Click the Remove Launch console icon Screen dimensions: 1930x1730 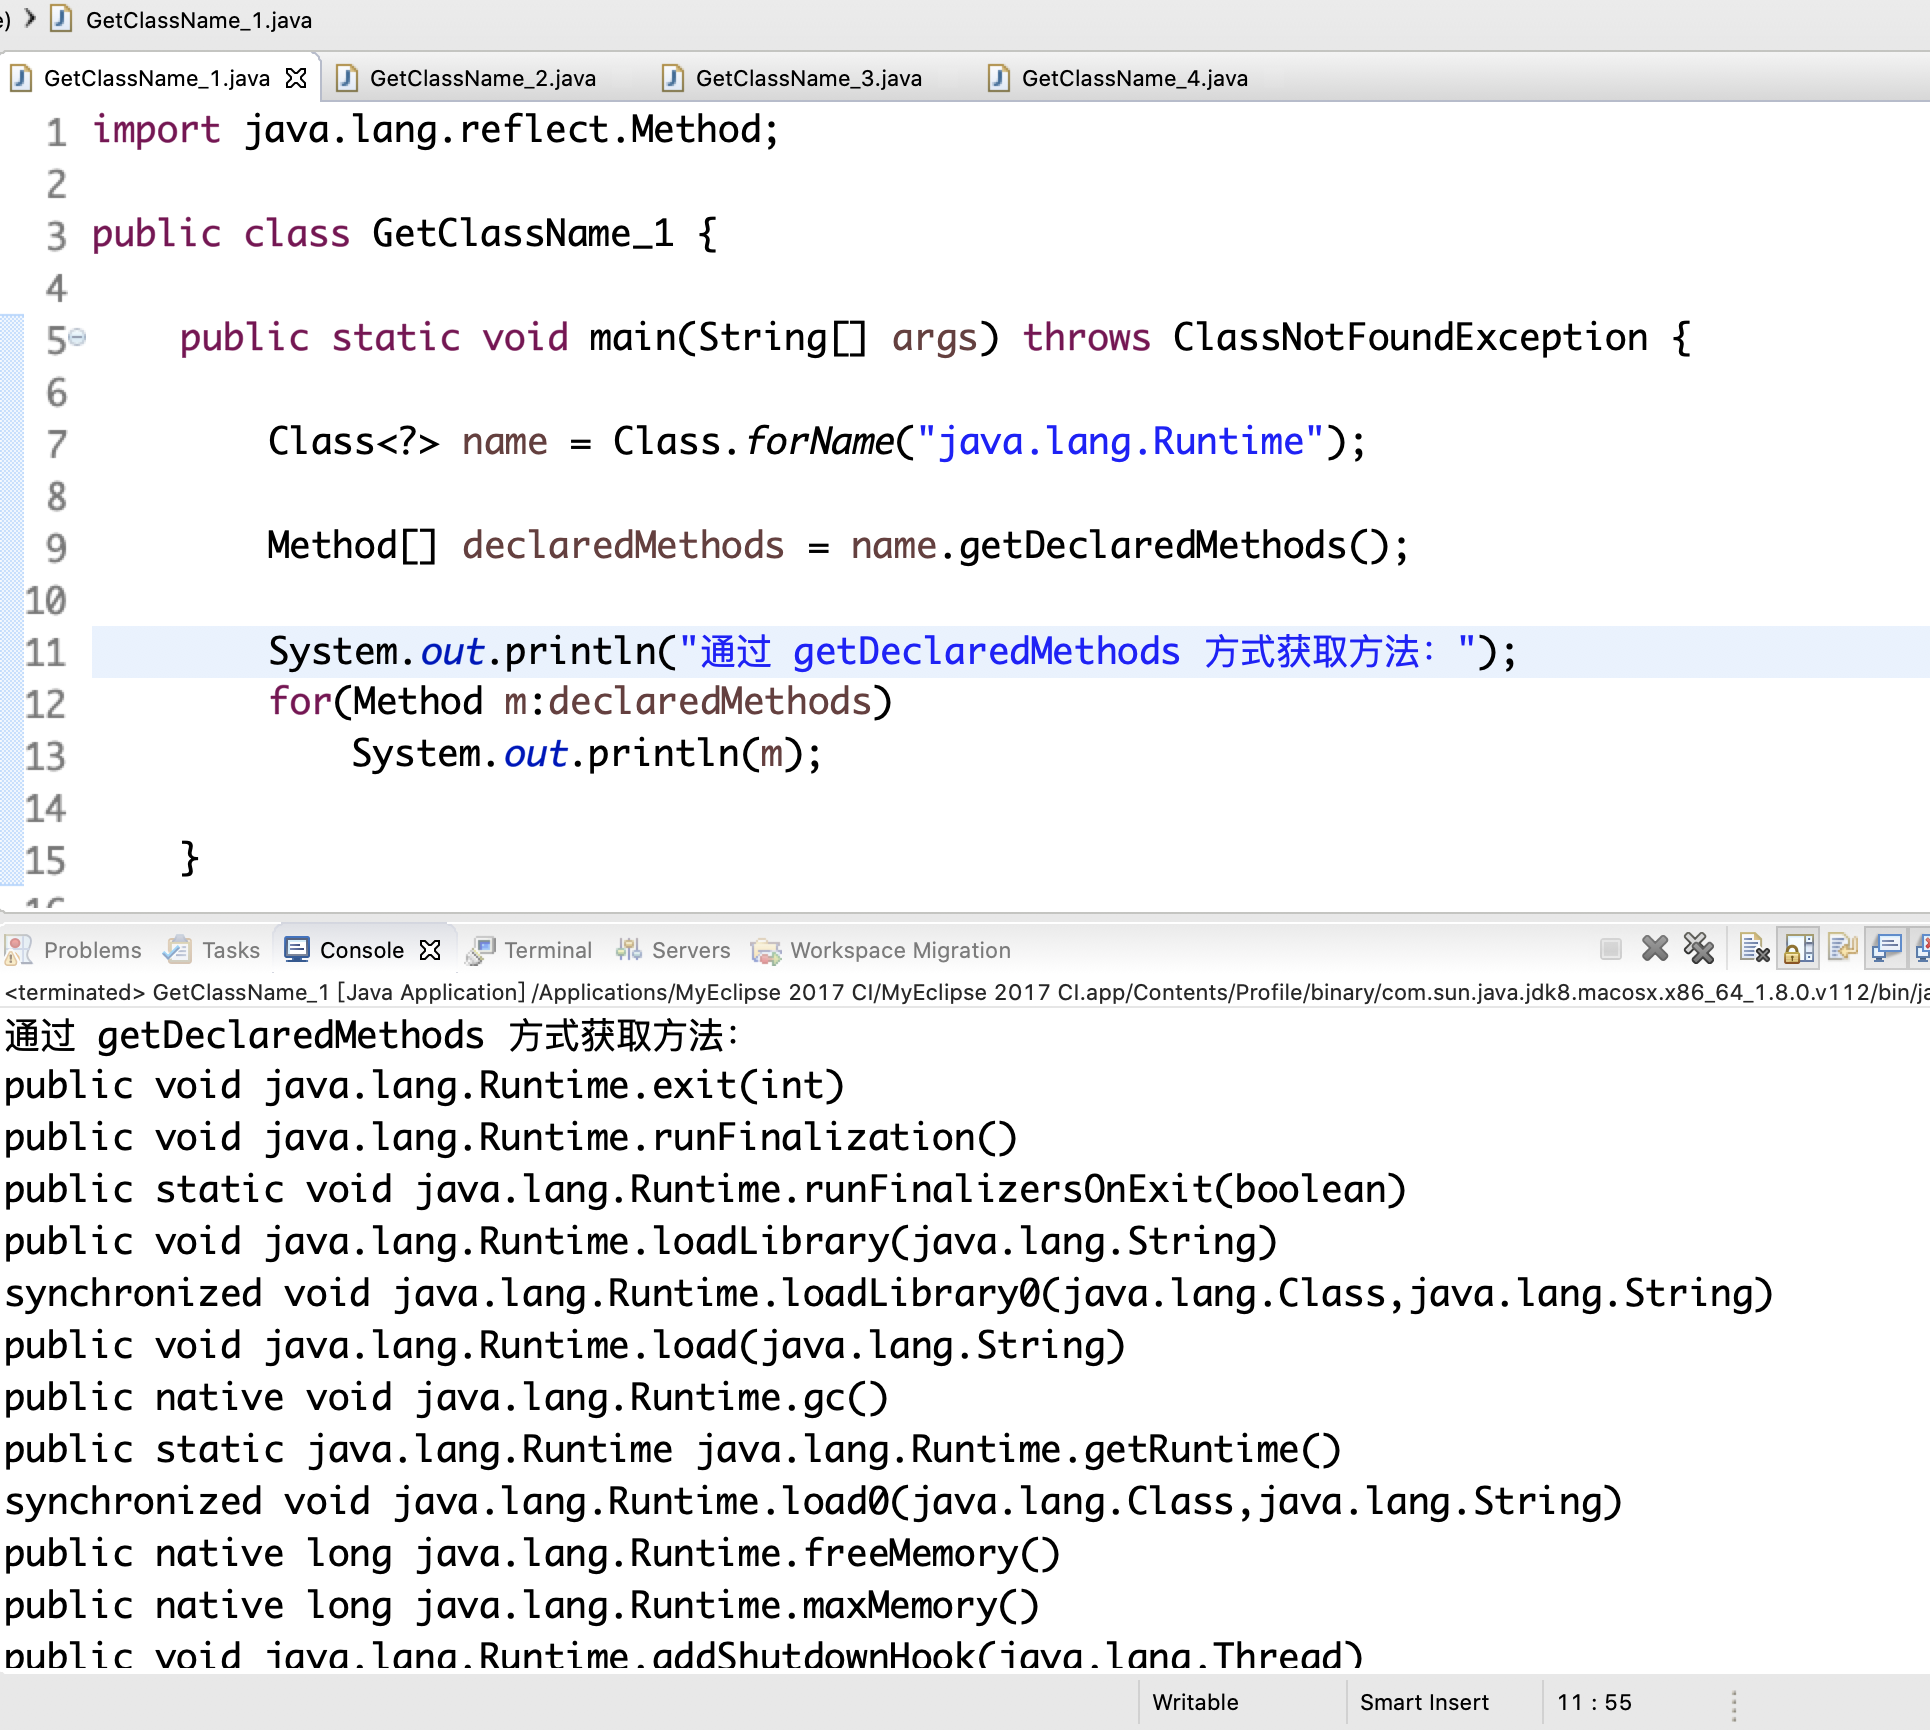pyautogui.click(x=1655, y=948)
